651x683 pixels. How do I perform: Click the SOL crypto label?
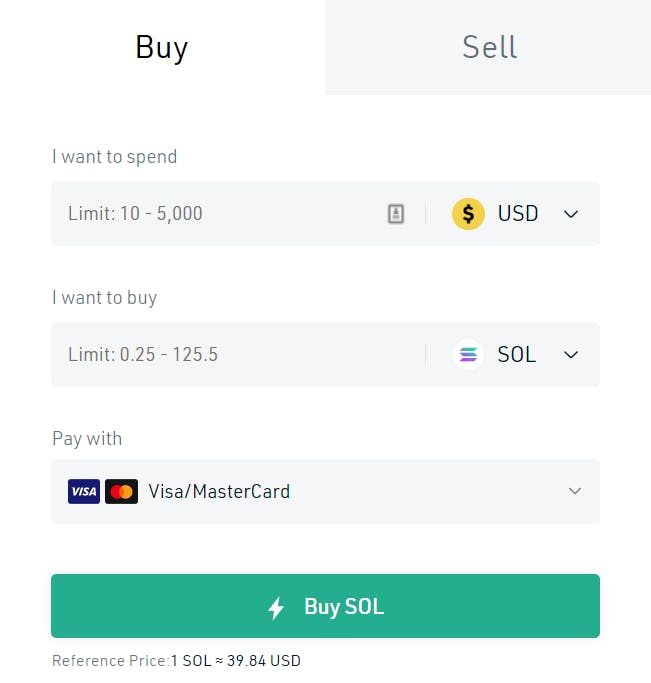[x=517, y=354]
